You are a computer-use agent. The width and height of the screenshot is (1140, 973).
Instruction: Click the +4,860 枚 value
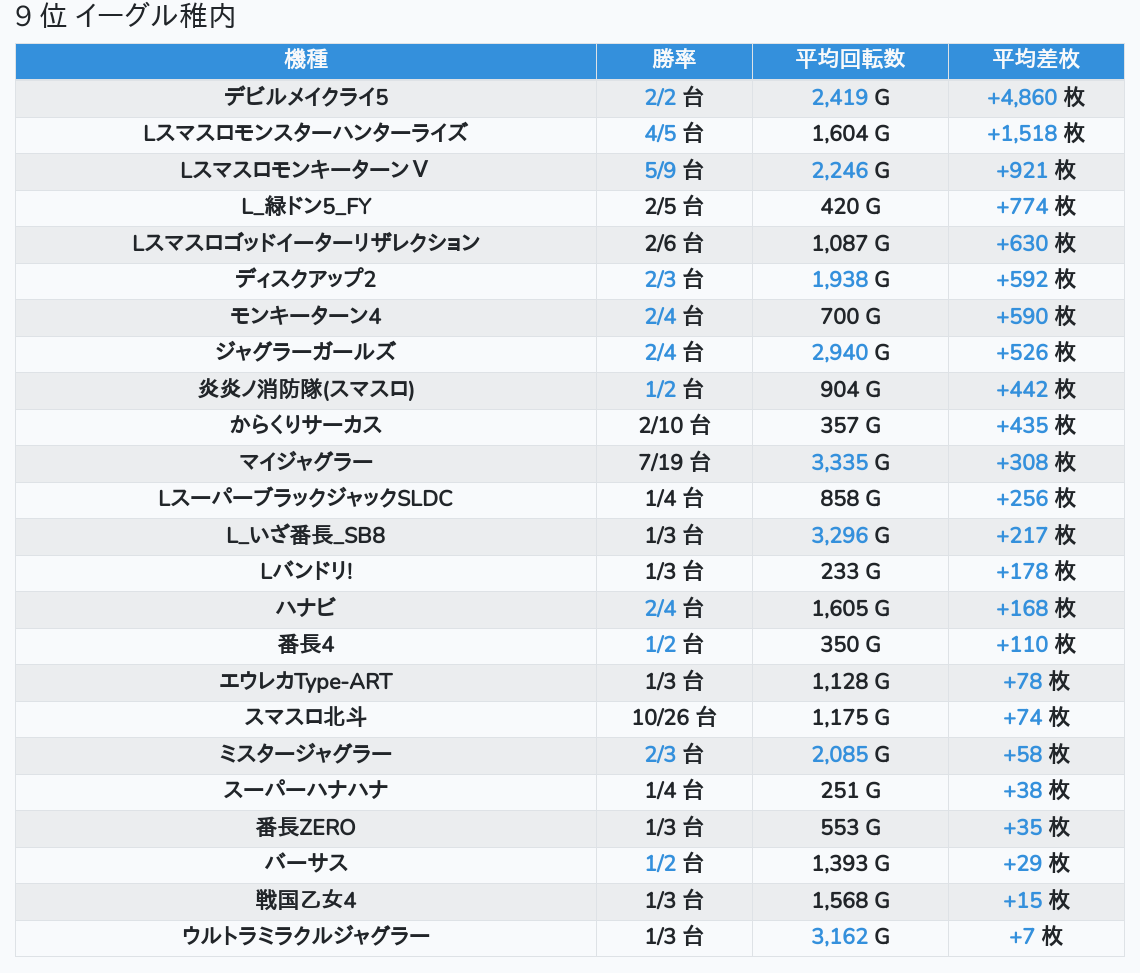(1036, 97)
